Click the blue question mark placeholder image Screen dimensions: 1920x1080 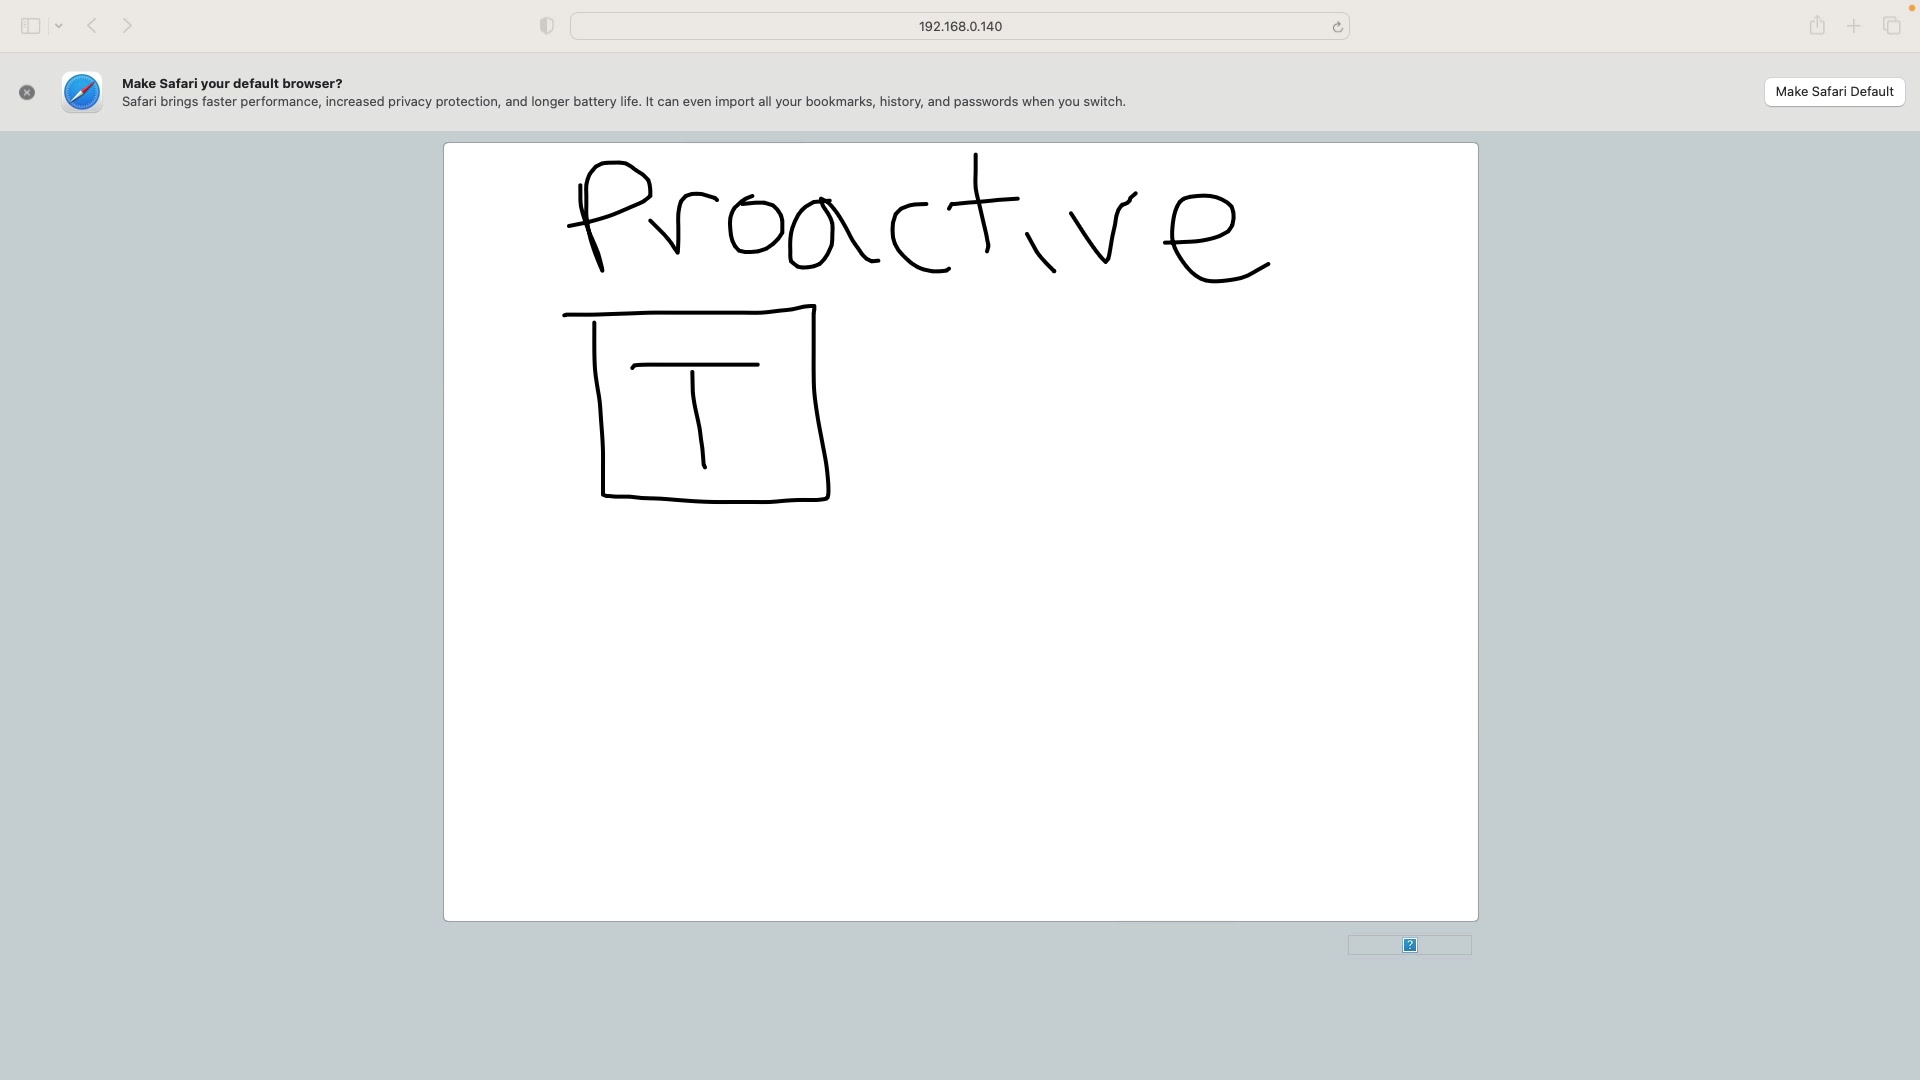point(1409,945)
